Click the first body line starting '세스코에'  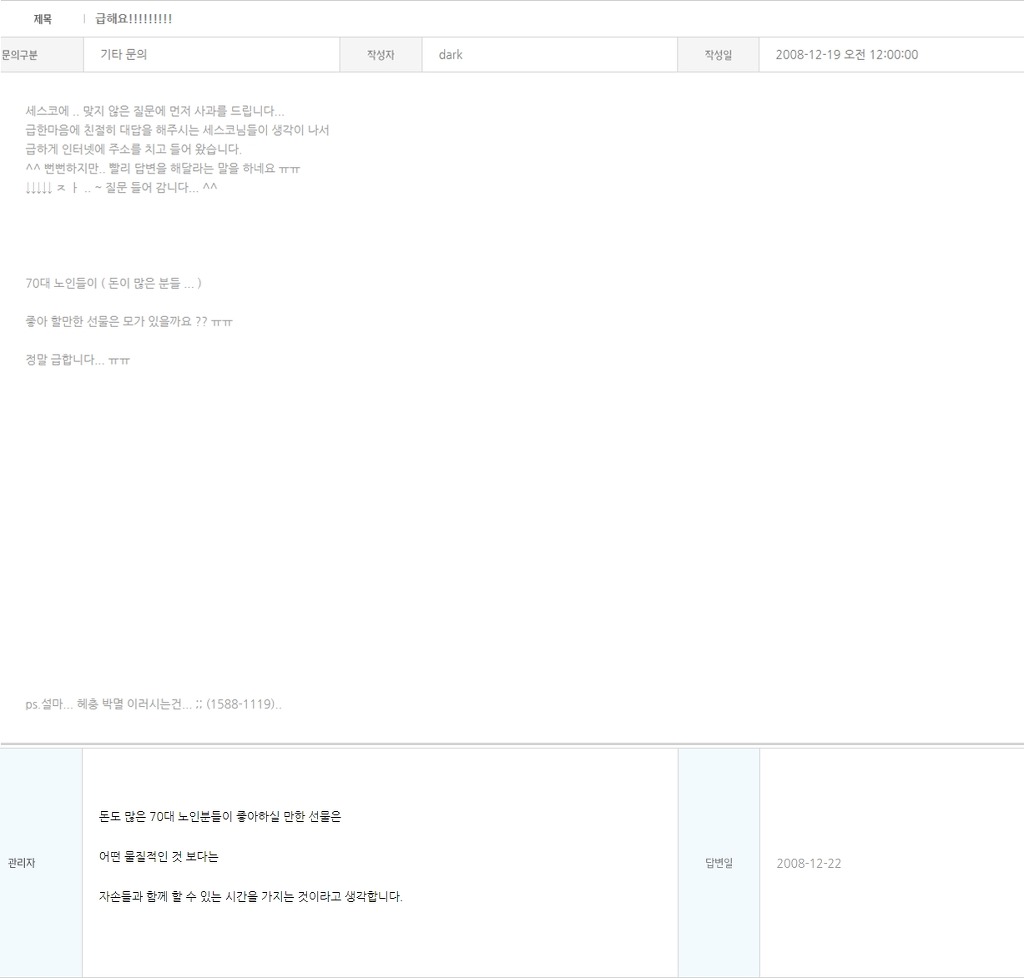pos(155,111)
